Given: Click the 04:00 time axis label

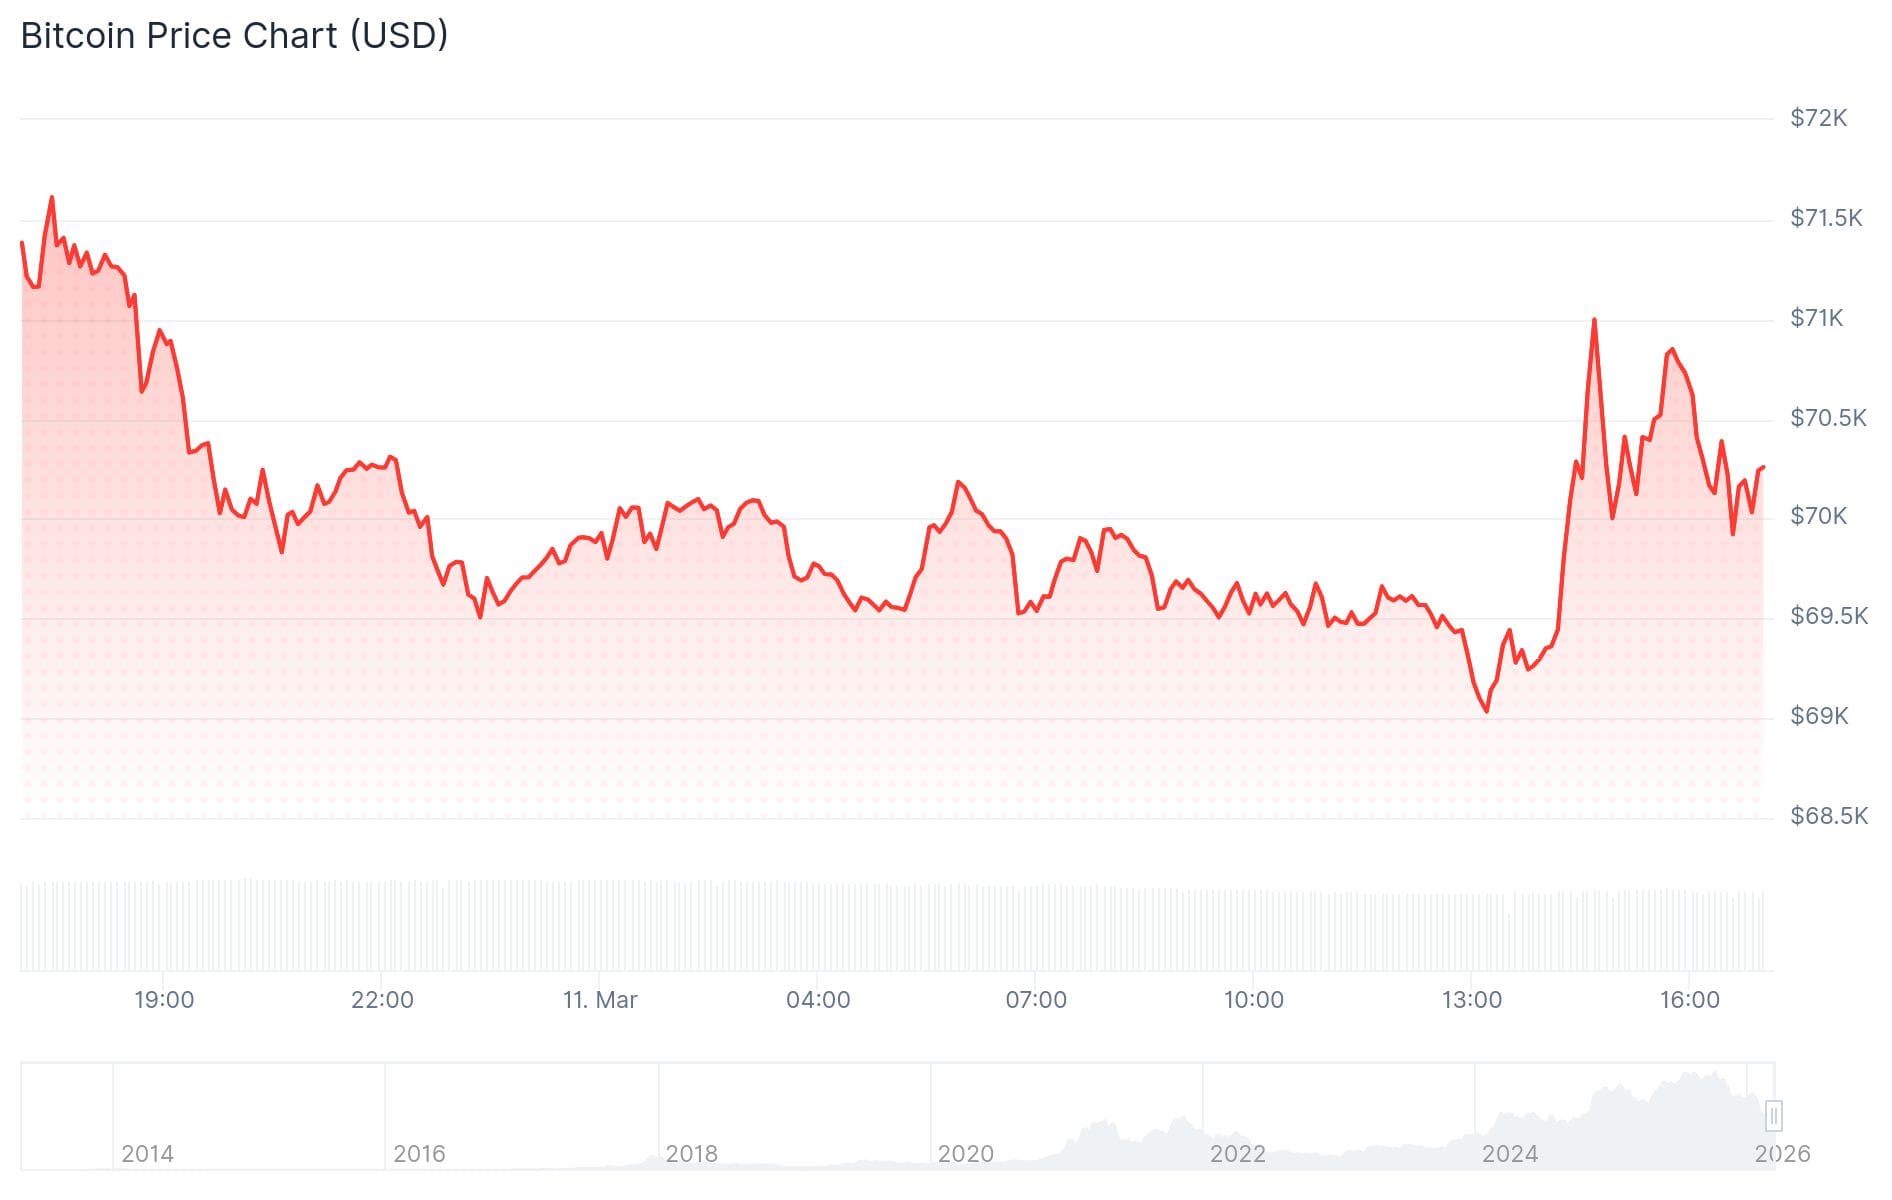Looking at the screenshot, I should (818, 1000).
